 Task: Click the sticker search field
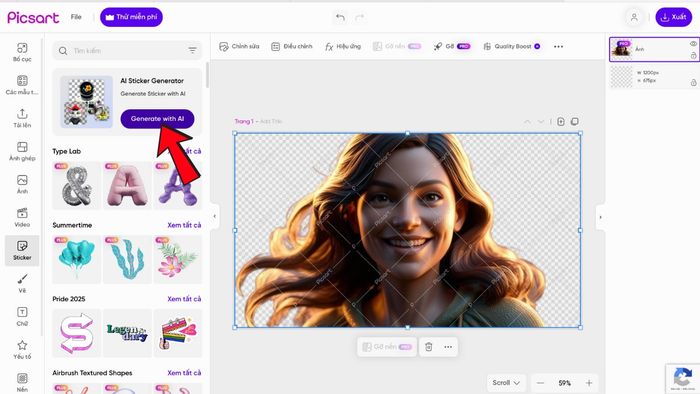[127, 50]
